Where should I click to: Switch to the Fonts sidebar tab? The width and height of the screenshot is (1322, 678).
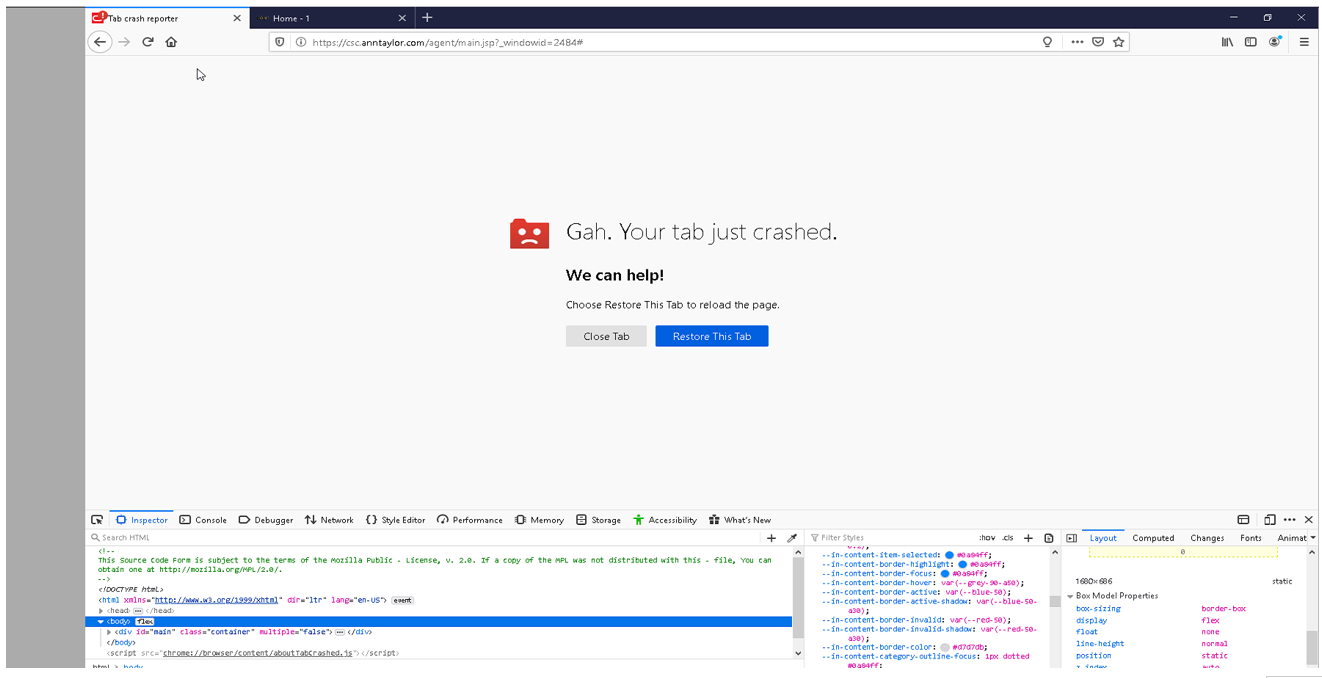tap(1251, 538)
